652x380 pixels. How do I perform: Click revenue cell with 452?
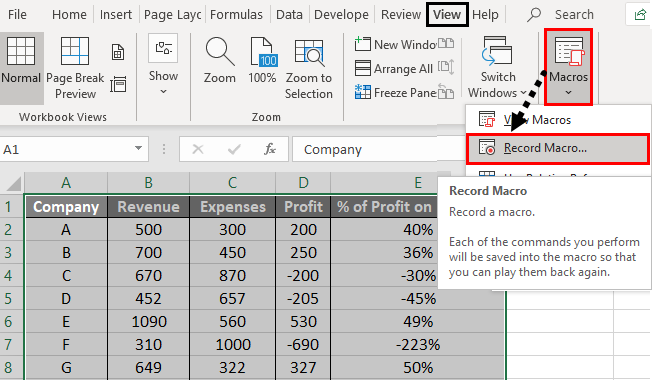148,299
